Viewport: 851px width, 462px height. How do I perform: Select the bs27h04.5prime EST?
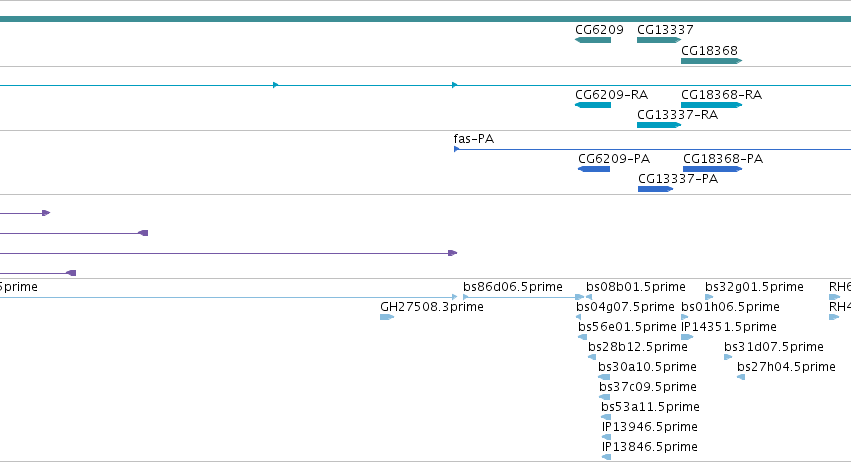(x=741, y=377)
